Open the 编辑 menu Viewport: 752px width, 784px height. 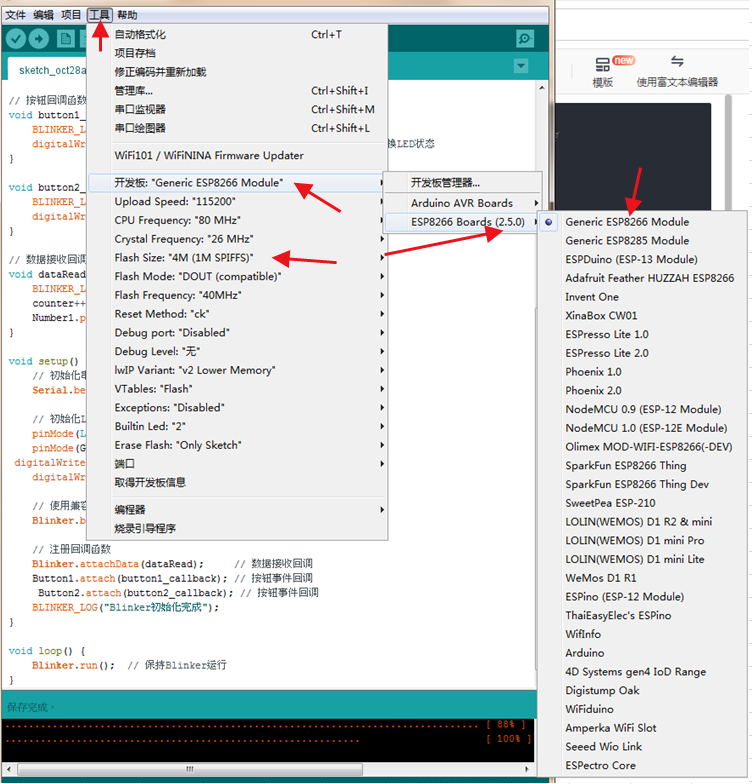pyautogui.click(x=44, y=15)
